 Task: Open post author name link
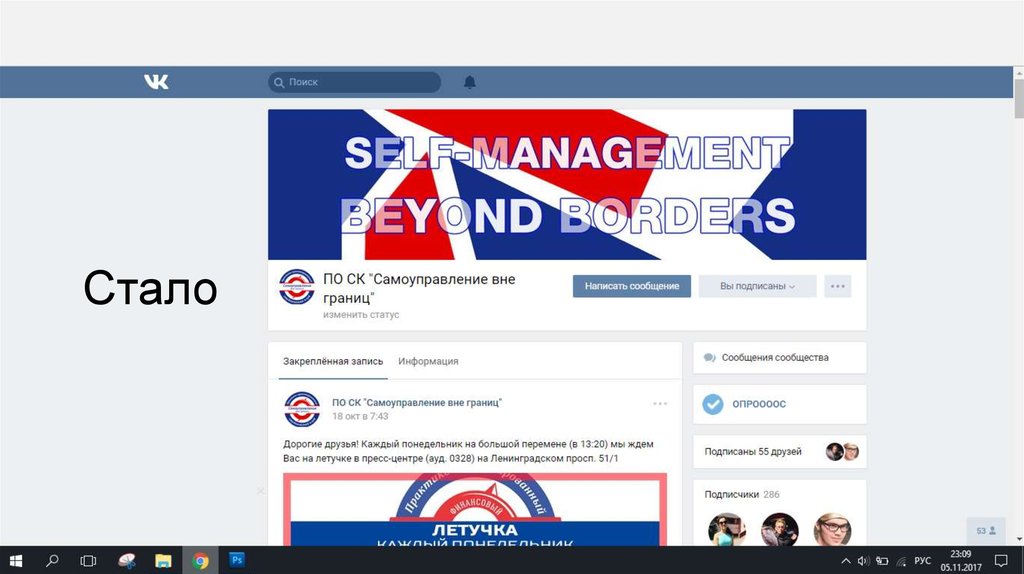click(x=417, y=403)
